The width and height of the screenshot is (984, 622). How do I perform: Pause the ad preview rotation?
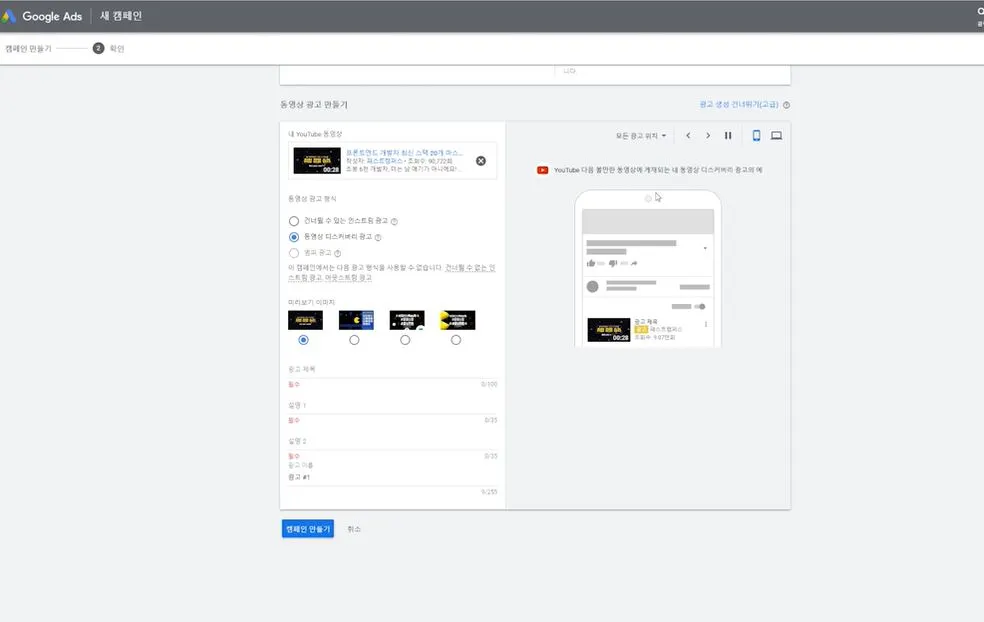[x=728, y=136]
